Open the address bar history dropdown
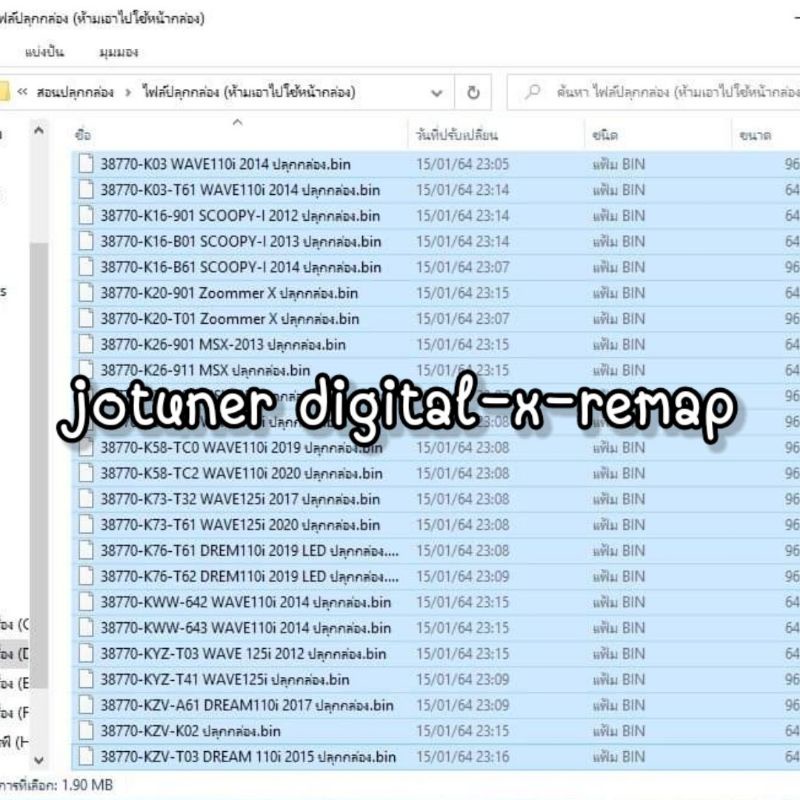The image size is (800, 800). (x=436, y=93)
